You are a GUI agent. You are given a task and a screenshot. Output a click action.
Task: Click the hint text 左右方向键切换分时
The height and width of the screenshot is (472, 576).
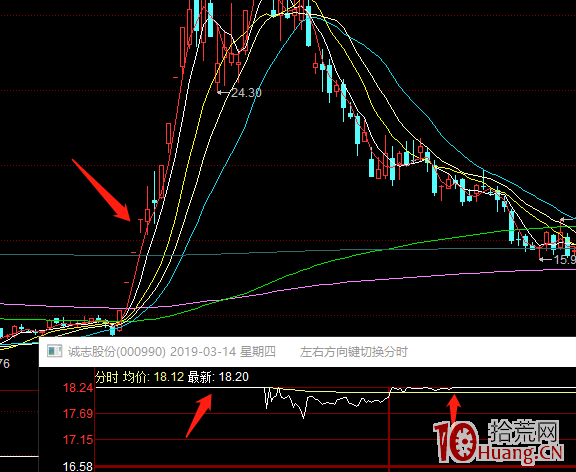[x=353, y=352]
